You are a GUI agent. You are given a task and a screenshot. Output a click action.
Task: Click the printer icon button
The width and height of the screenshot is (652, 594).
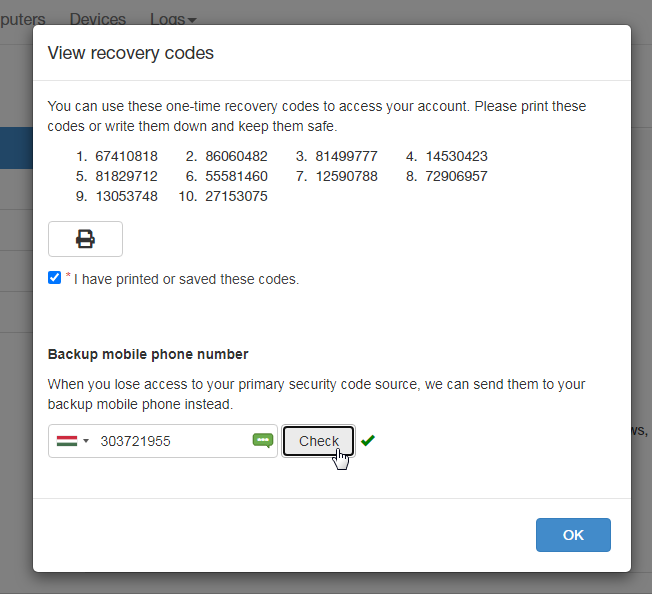click(85, 239)
